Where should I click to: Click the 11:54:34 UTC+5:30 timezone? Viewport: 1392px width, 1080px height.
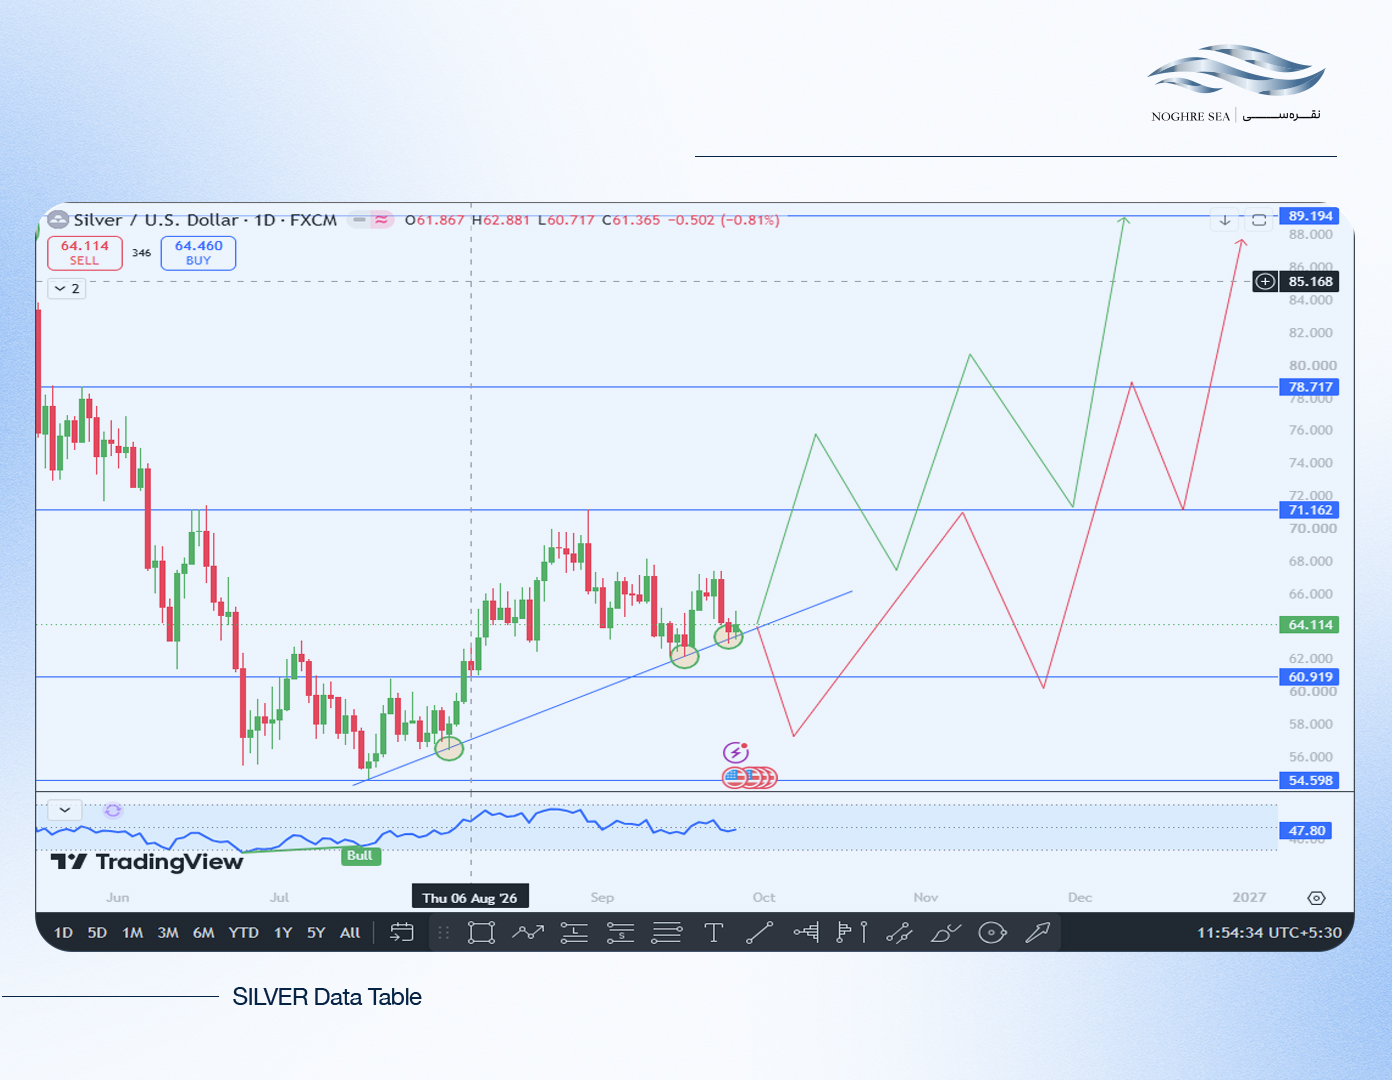pos(1269,933)
